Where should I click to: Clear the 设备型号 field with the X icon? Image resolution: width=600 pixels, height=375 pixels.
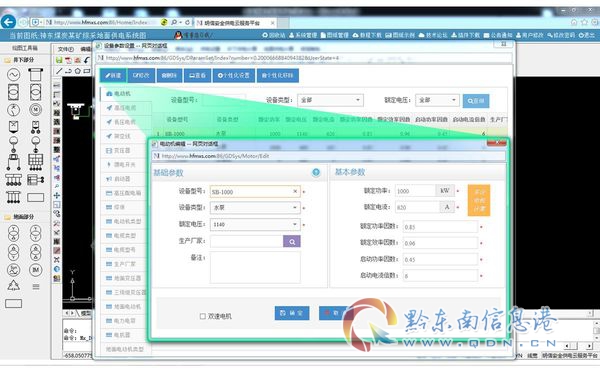pyautogui.click(x=295, y=191)
